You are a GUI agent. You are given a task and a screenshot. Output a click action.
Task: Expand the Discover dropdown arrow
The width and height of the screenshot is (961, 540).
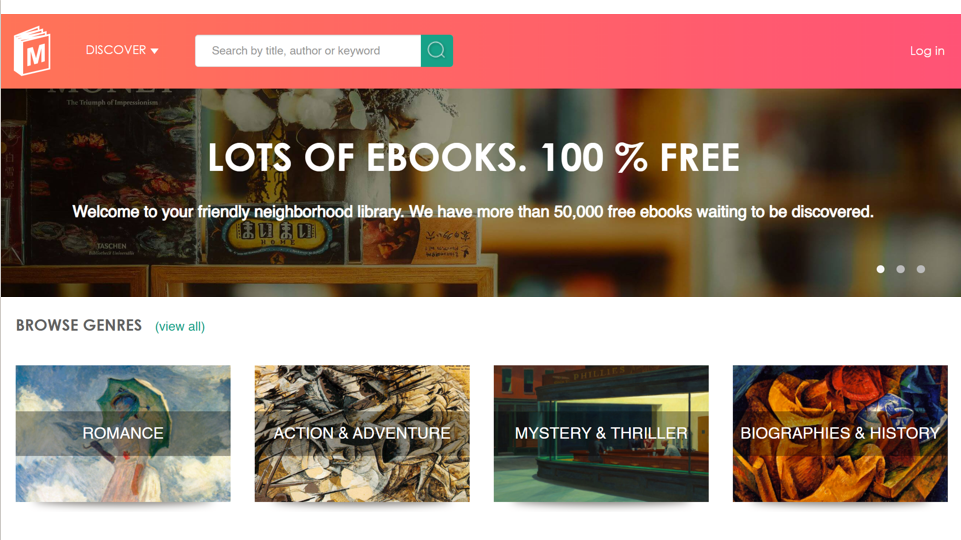(154, 51)
